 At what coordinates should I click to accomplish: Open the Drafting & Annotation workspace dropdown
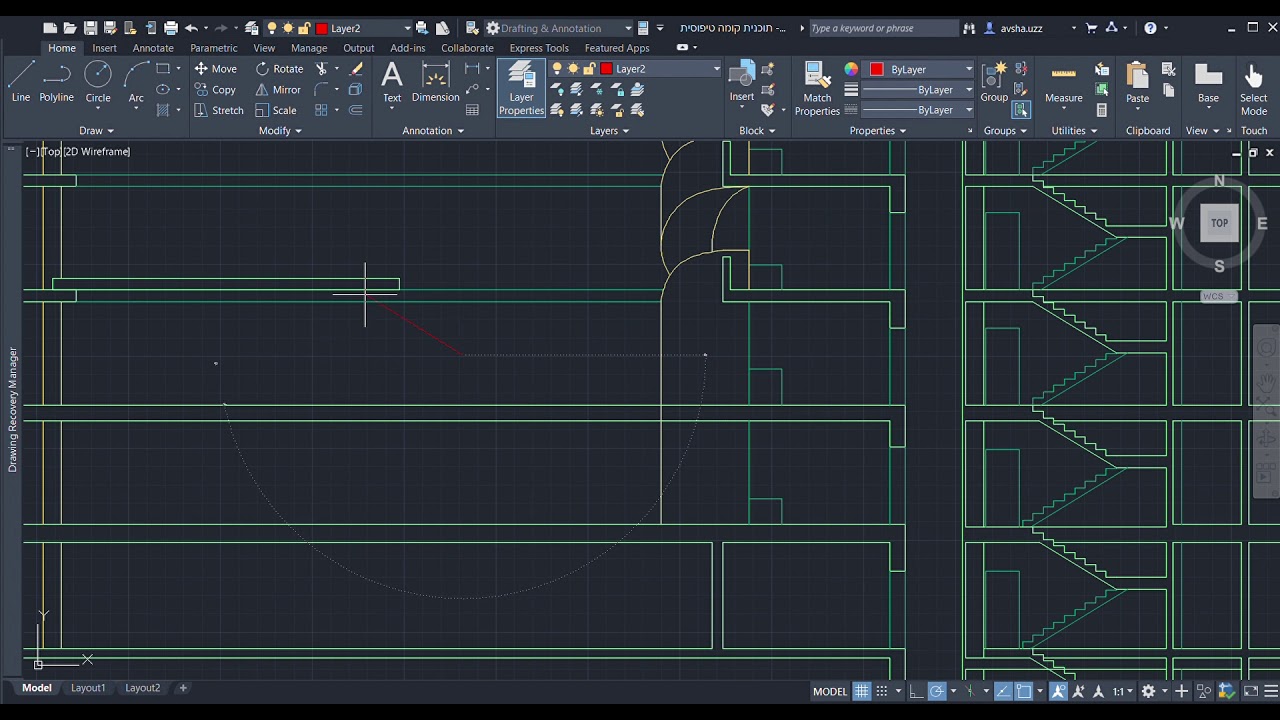point(628,28)
